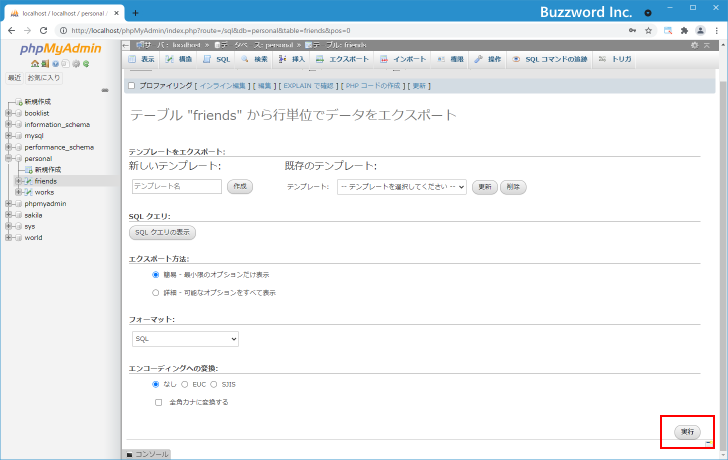Image resolution: width=728 pixels, height=460 pixels.
Task: Select the 詳細 export method radio
Action: [156, 293]
